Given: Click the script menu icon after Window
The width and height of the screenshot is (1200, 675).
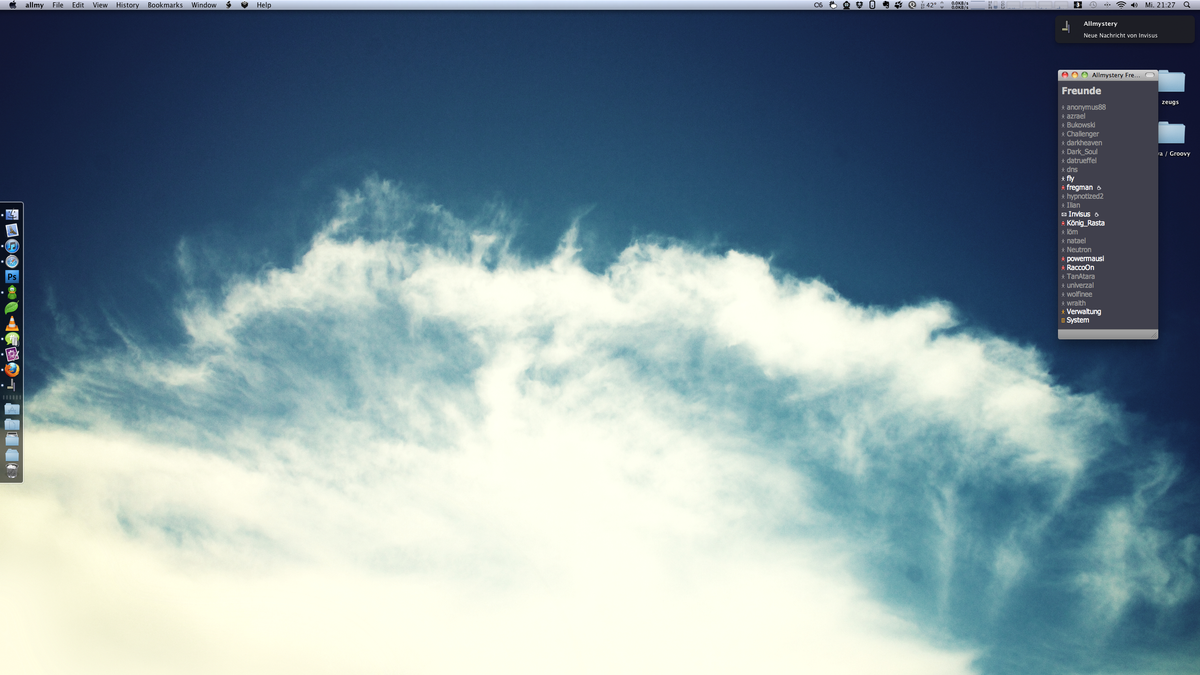Looking at the screenshot, I should [x=229, y=5].
